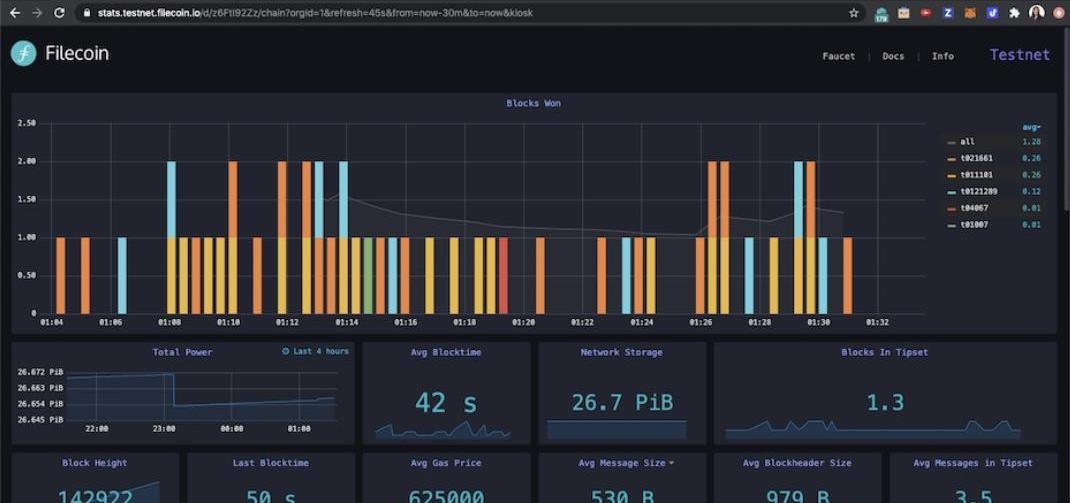
Task: Click the Faucet link
Action: point(838,56)
